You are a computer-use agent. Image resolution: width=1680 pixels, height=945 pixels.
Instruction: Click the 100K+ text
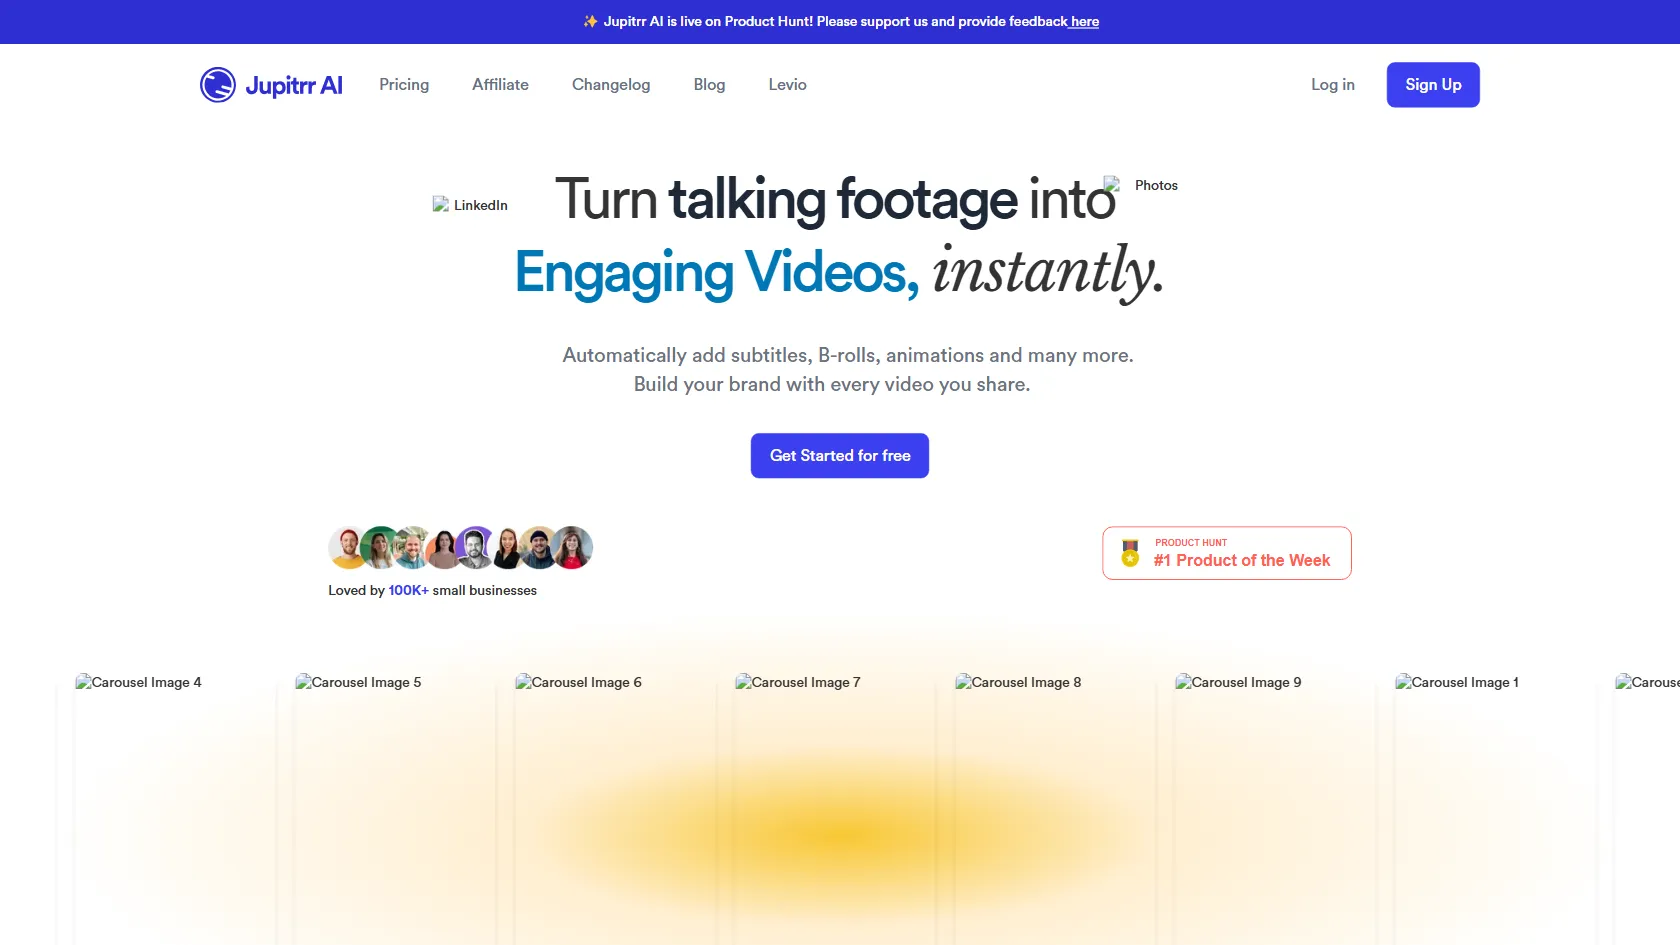click(x=408, y=591)
